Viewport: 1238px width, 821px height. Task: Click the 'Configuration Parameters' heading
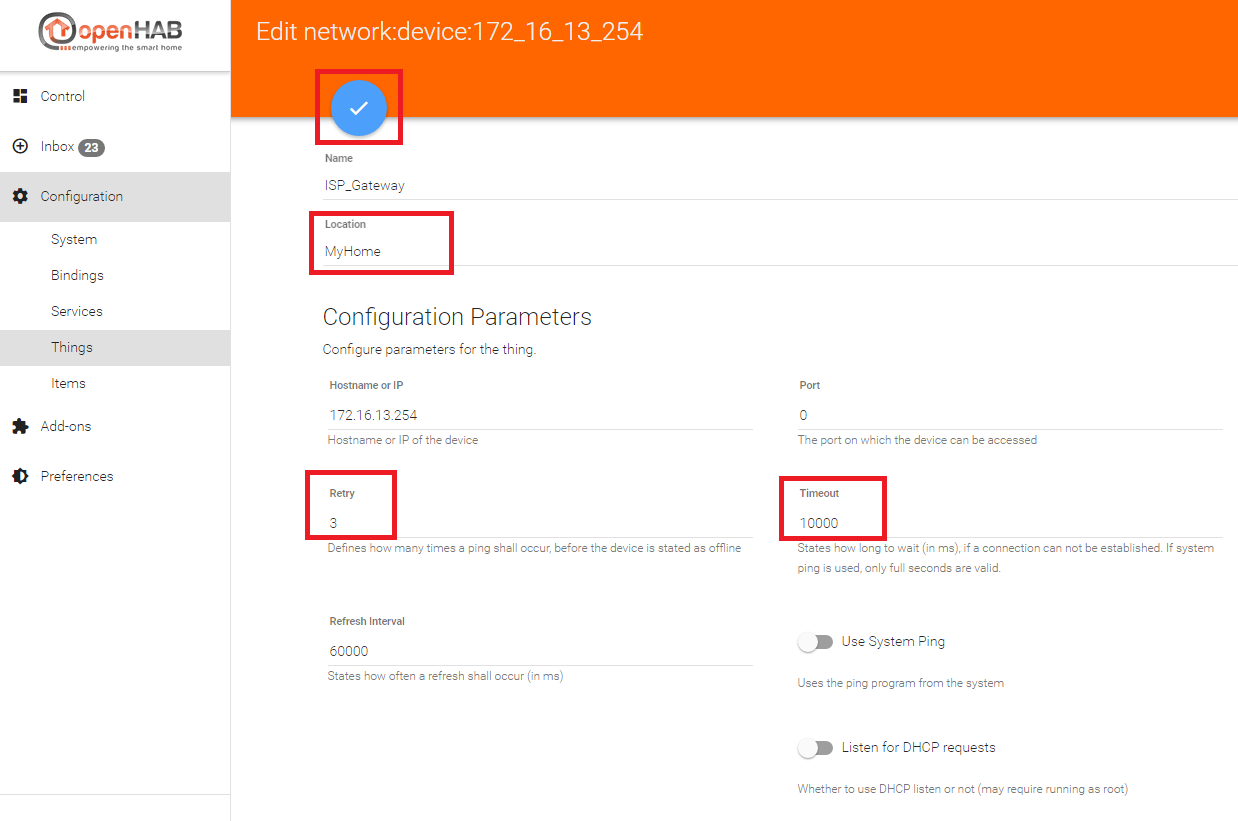[x=457, y=317]
